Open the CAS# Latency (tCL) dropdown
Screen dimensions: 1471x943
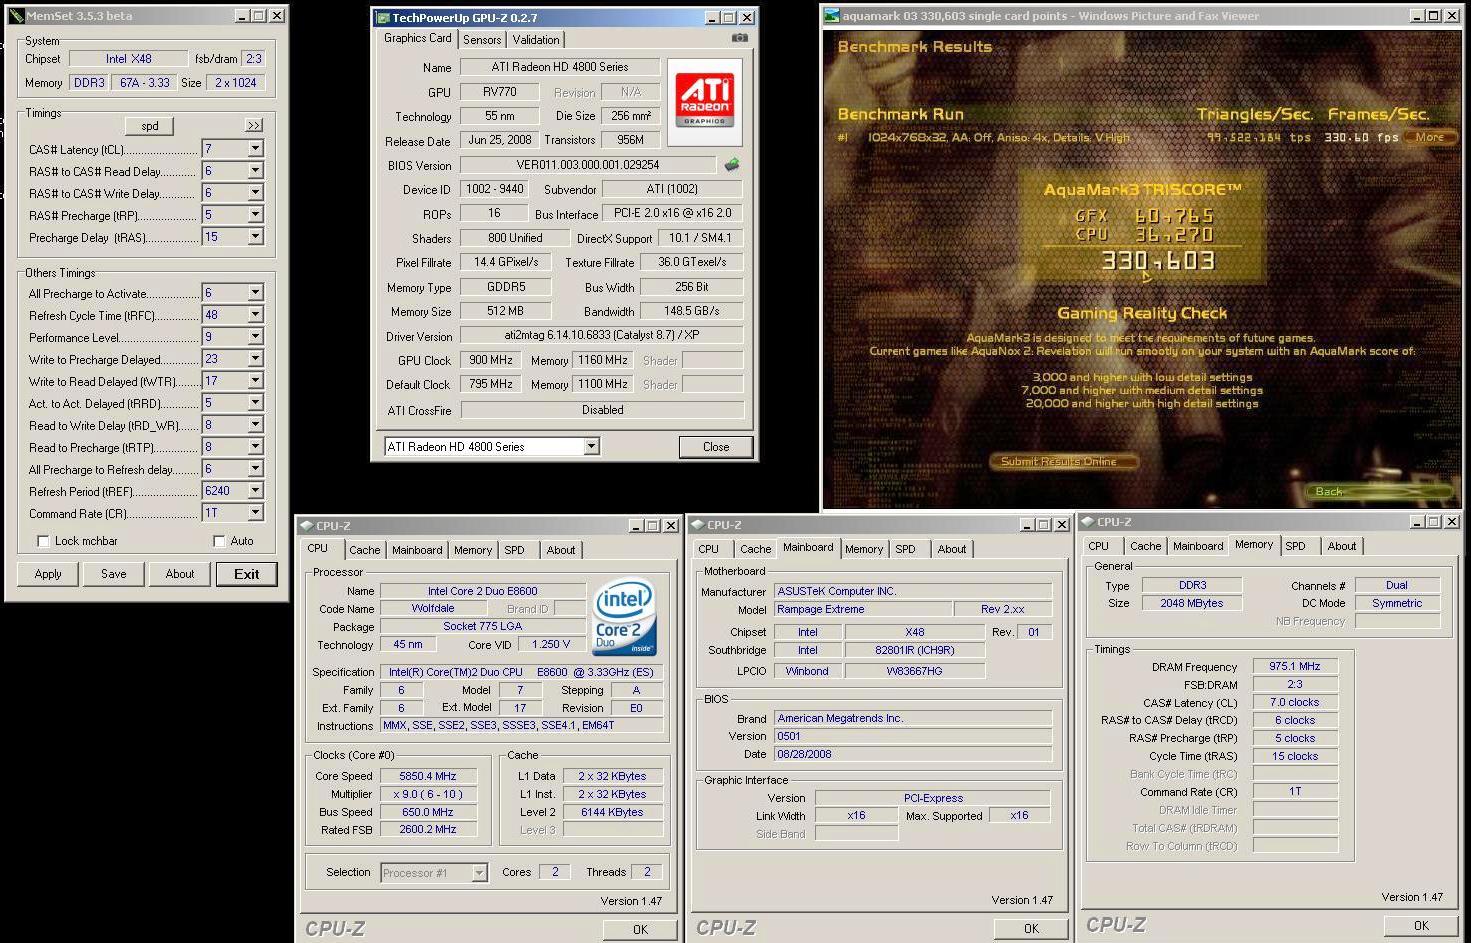(x=255, y=149)
